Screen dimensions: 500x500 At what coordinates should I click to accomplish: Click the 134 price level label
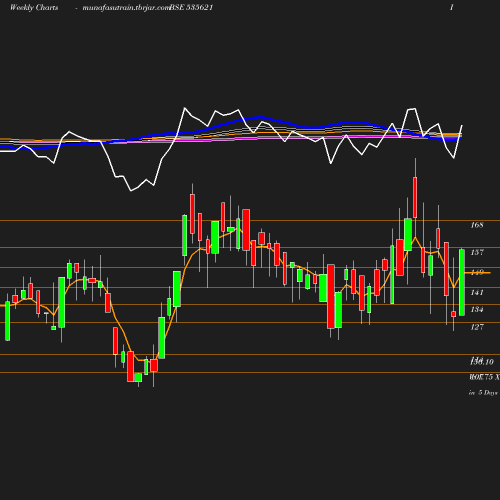click(x=477, y=309)
